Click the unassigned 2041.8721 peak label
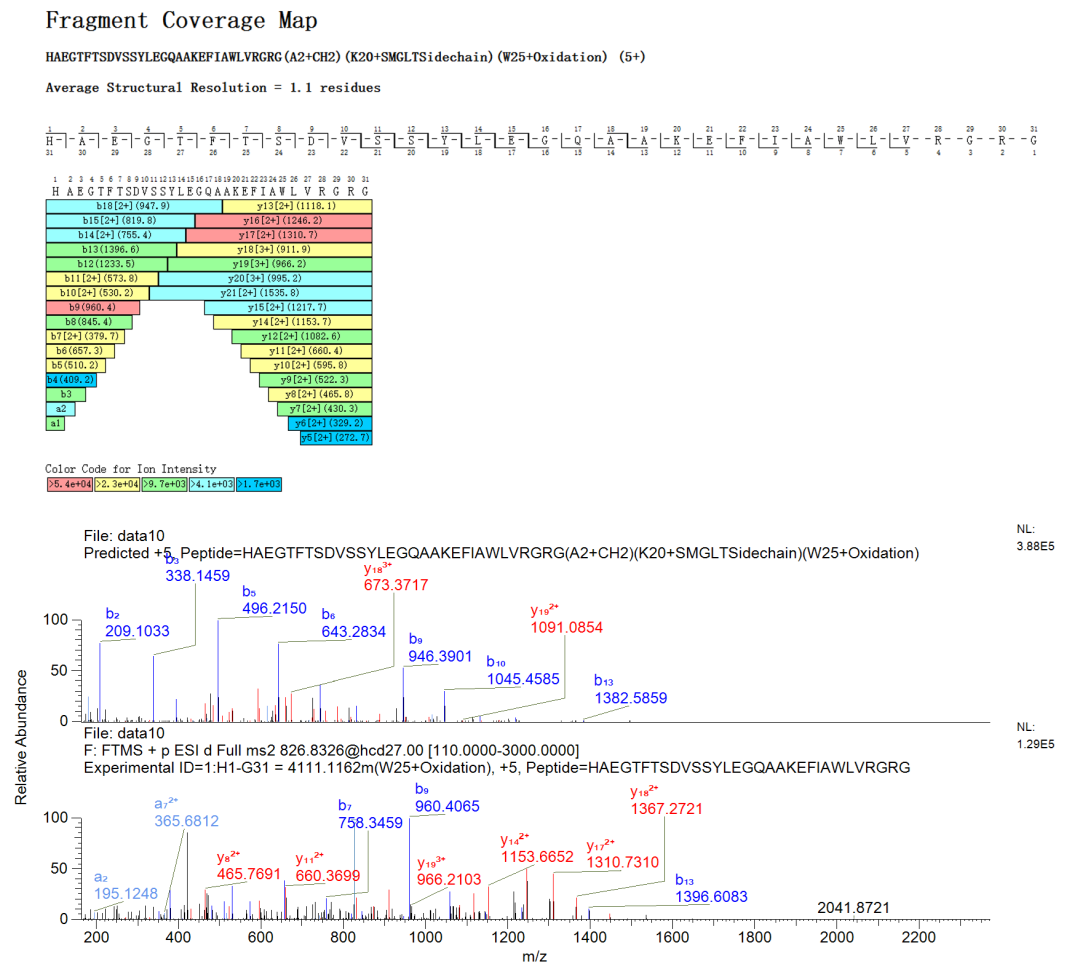 pos(853,907)
